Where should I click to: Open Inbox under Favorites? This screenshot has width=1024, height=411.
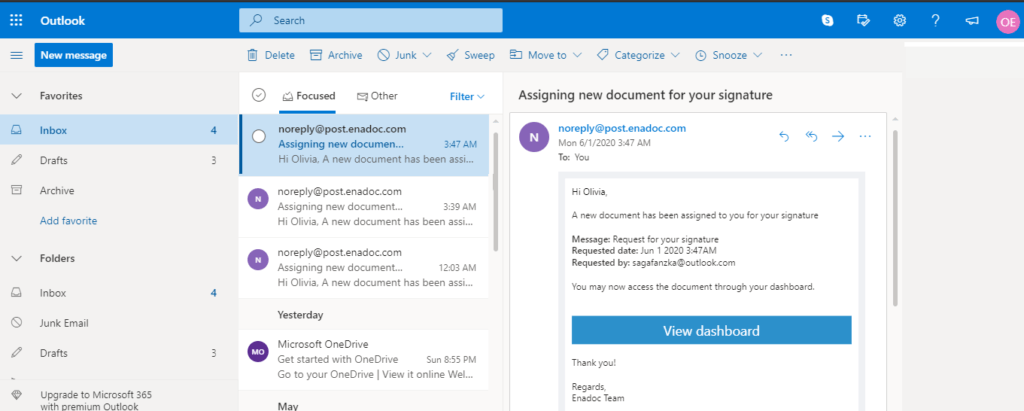pyautogui.click(x=119, y=131)
